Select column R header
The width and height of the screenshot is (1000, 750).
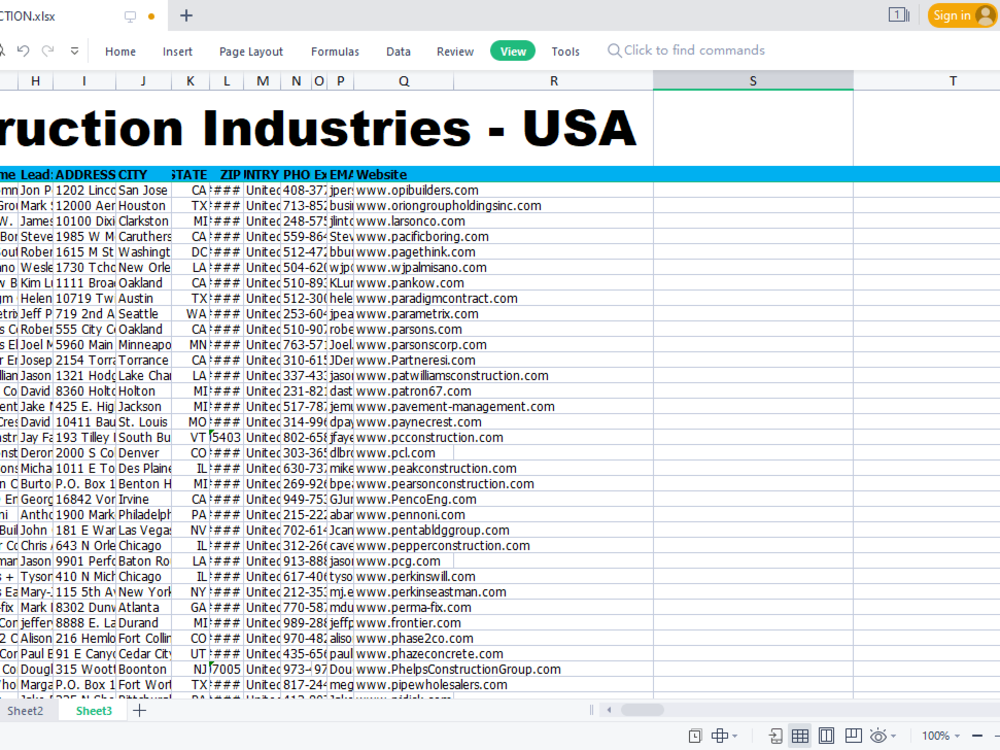[x=554, y=81]
